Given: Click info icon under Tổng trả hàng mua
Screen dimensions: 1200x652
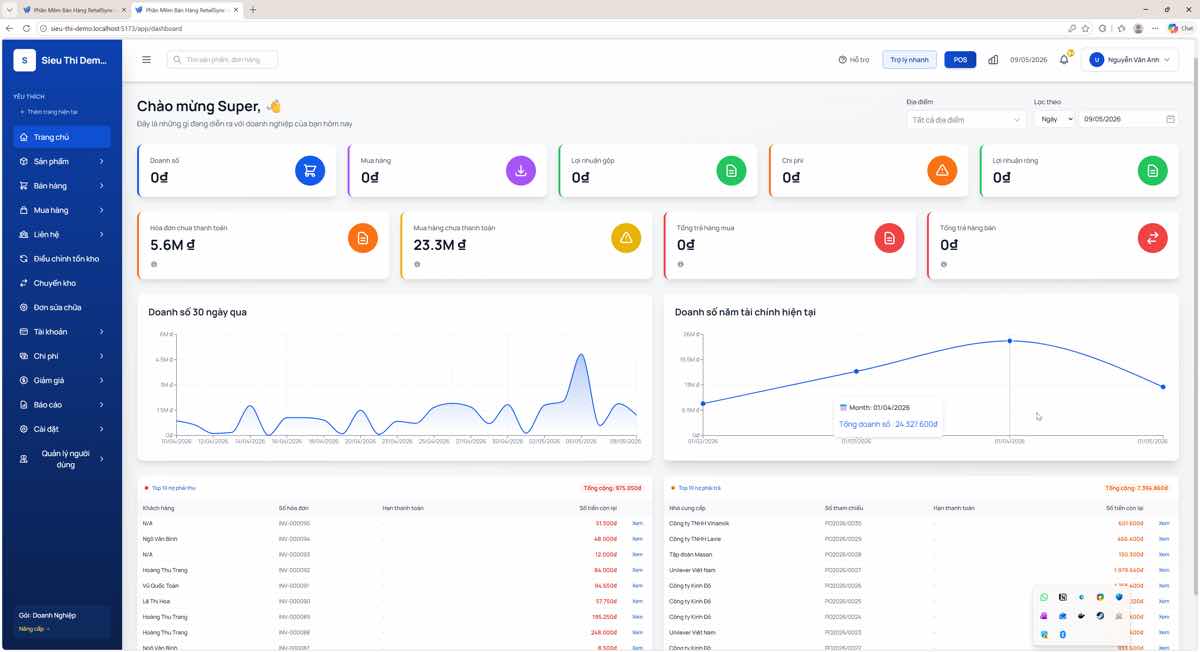Looking at the screenshot, I should 680,264.
